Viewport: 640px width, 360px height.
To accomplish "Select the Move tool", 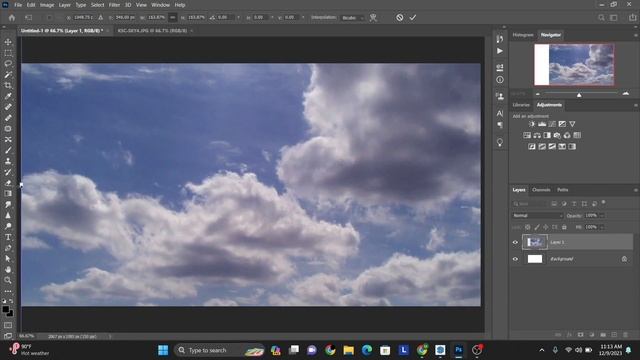I will click(x=8, y=42).
